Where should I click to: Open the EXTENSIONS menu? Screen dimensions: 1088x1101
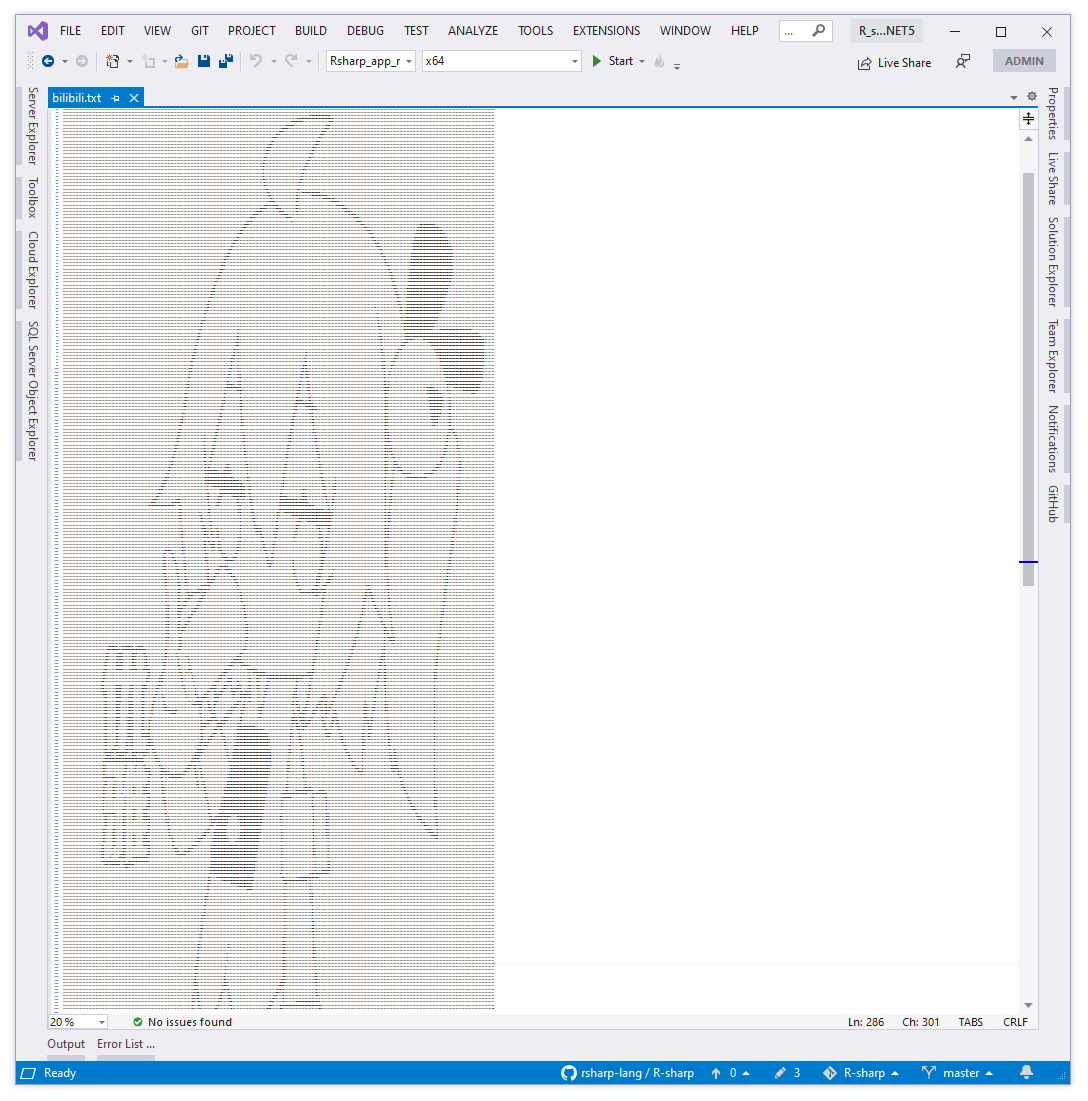(x=606, y=31)
